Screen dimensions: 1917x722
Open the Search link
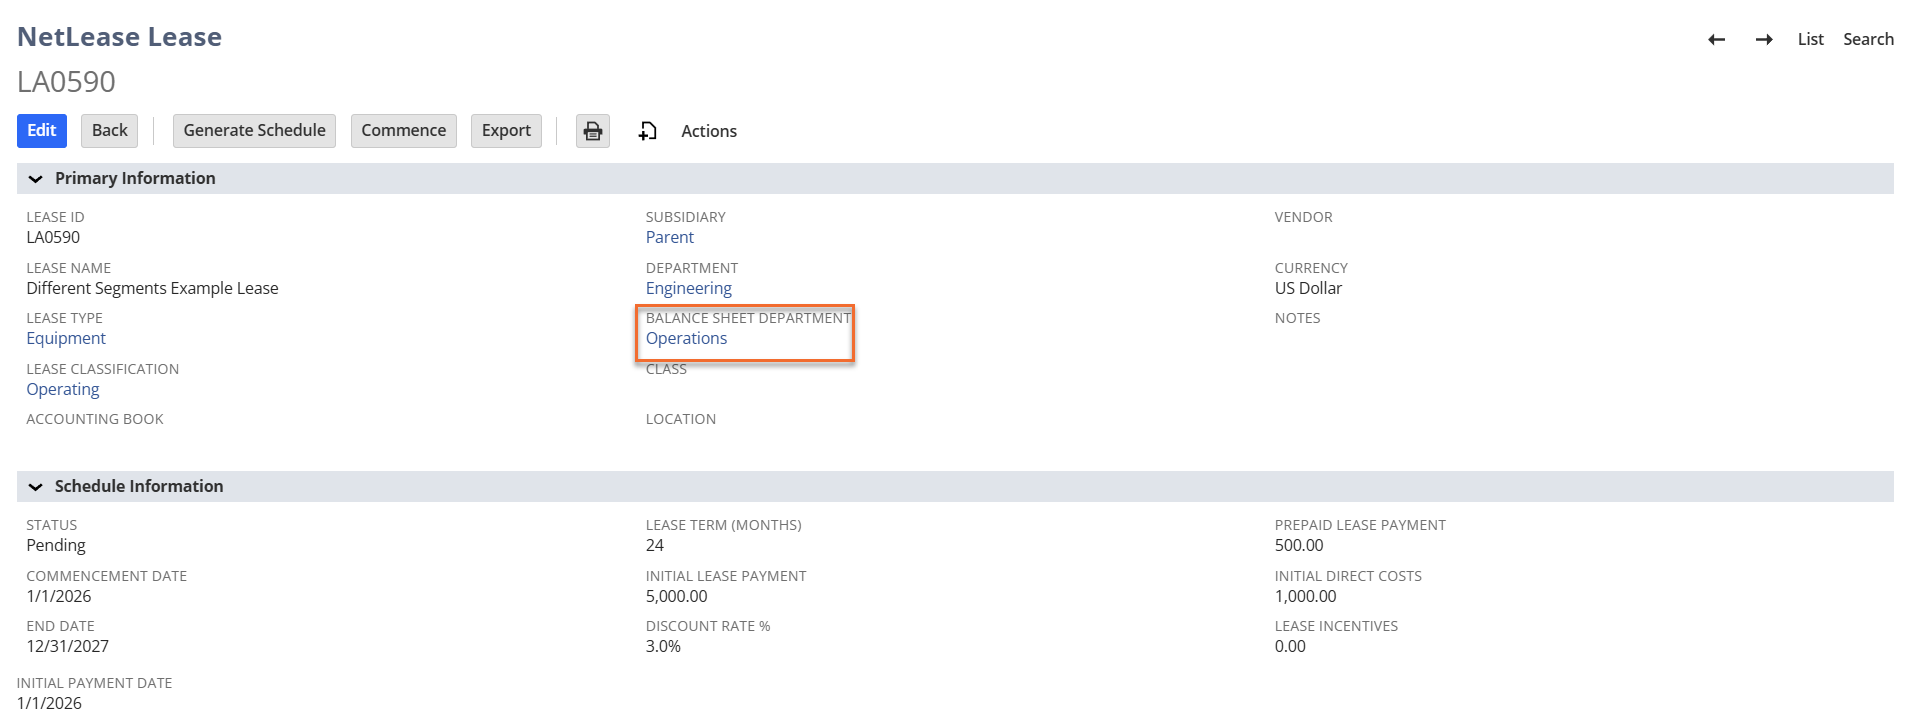coord(1868,39)
